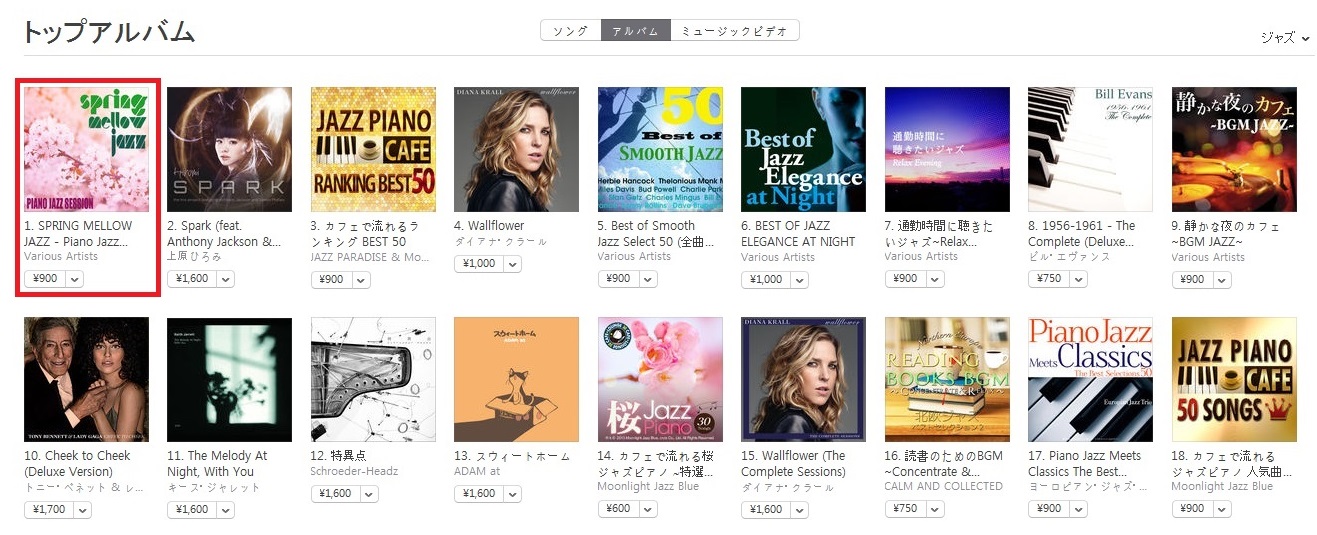Switch to the ミュージックビデオ tab

tap(734, 31)
